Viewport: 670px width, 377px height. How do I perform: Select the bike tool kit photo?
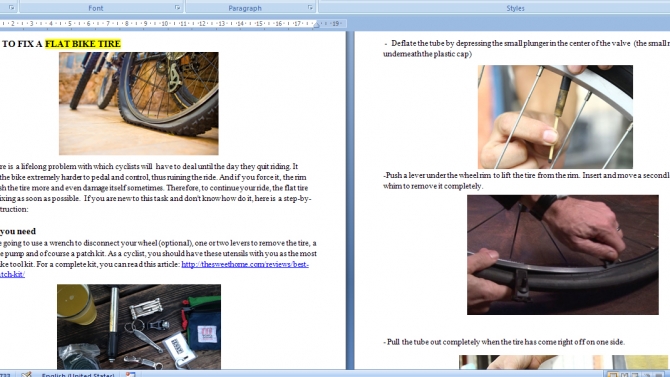coord(139,327)
